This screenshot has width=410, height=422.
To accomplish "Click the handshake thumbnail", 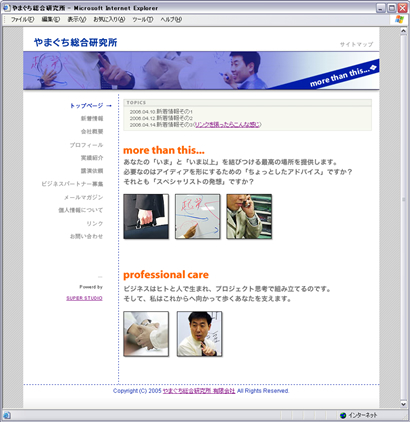I will (146, 334).
